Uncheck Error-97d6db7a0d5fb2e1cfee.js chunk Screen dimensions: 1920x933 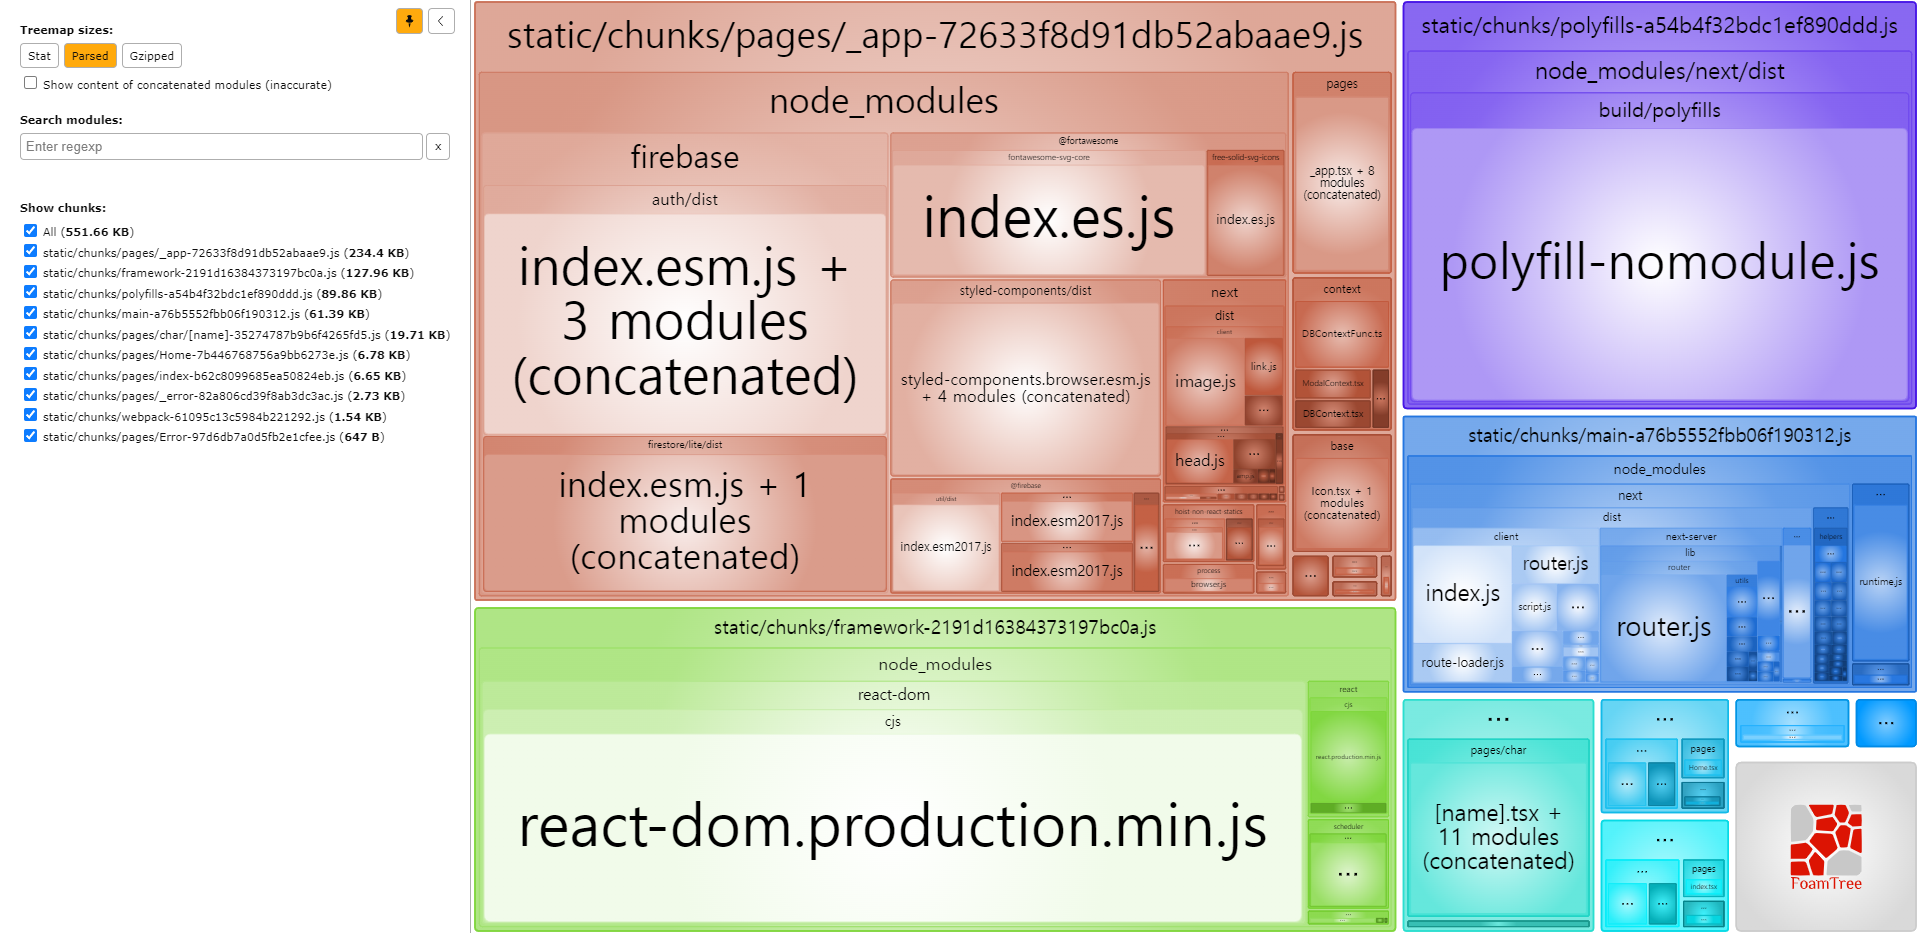point(30,436)
